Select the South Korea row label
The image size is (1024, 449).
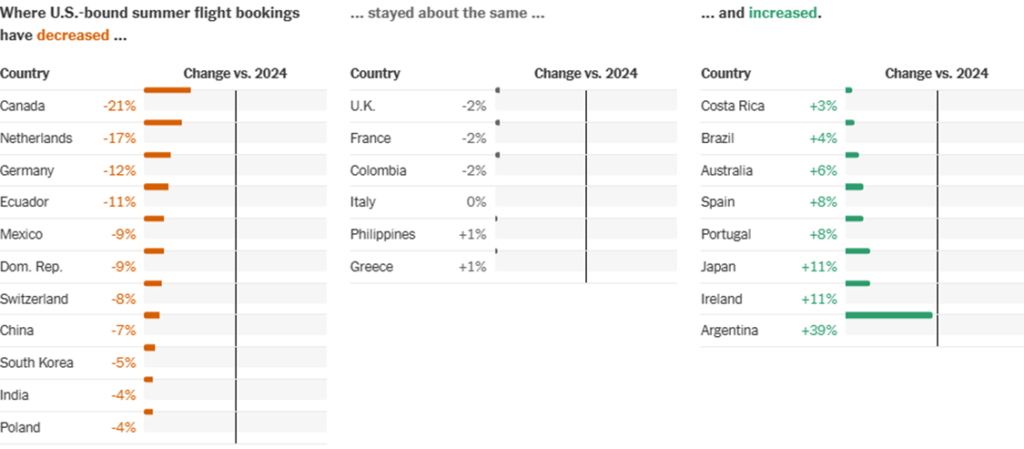point(37,363)
